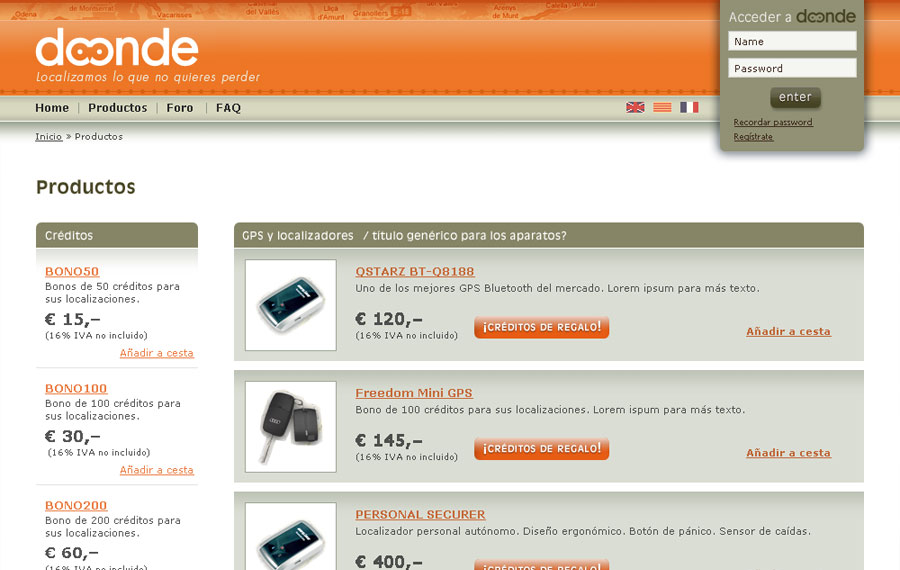Select the British flag language icon

click(635, 107)
